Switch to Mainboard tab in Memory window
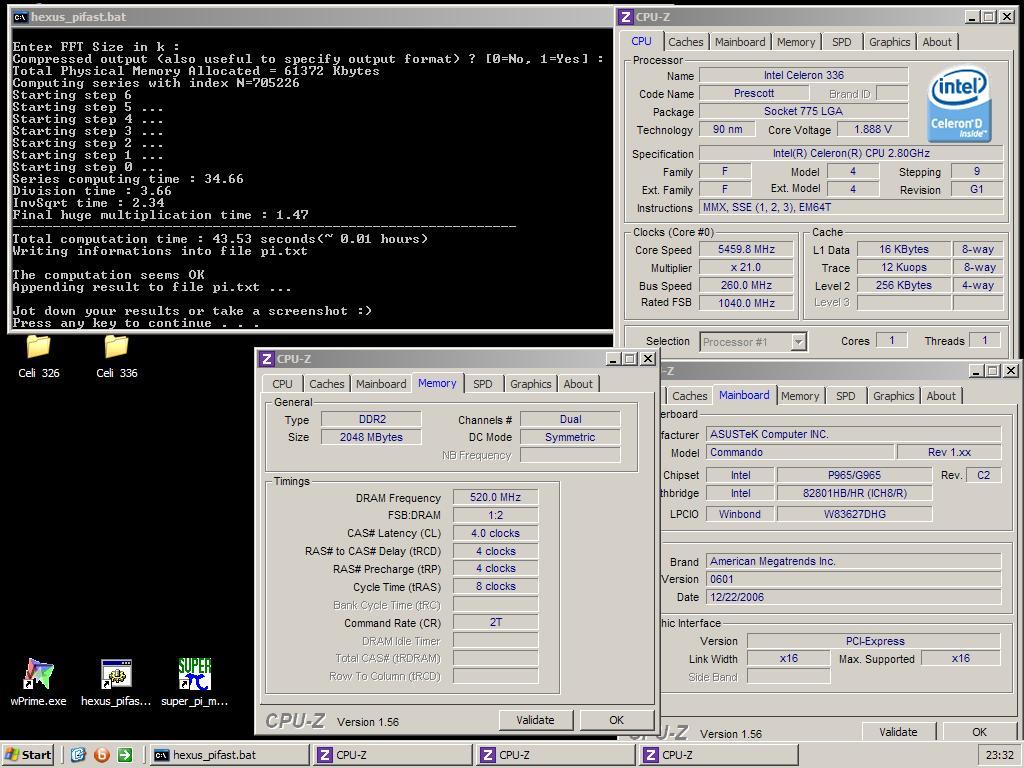This screenshot has height=768, width=1024. tap(381, 384)
